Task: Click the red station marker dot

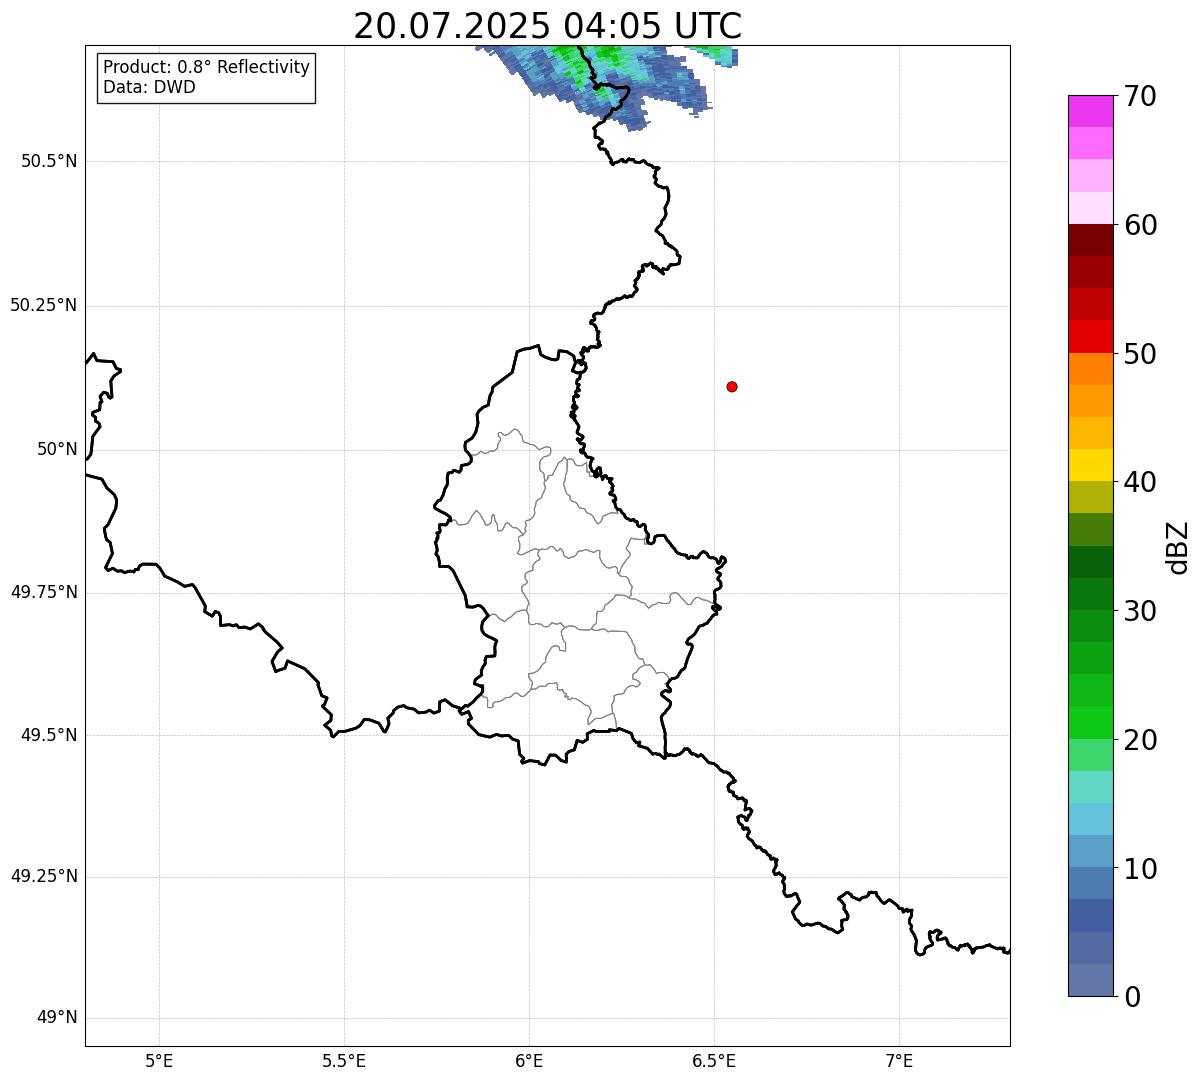Action: (732, 386)
